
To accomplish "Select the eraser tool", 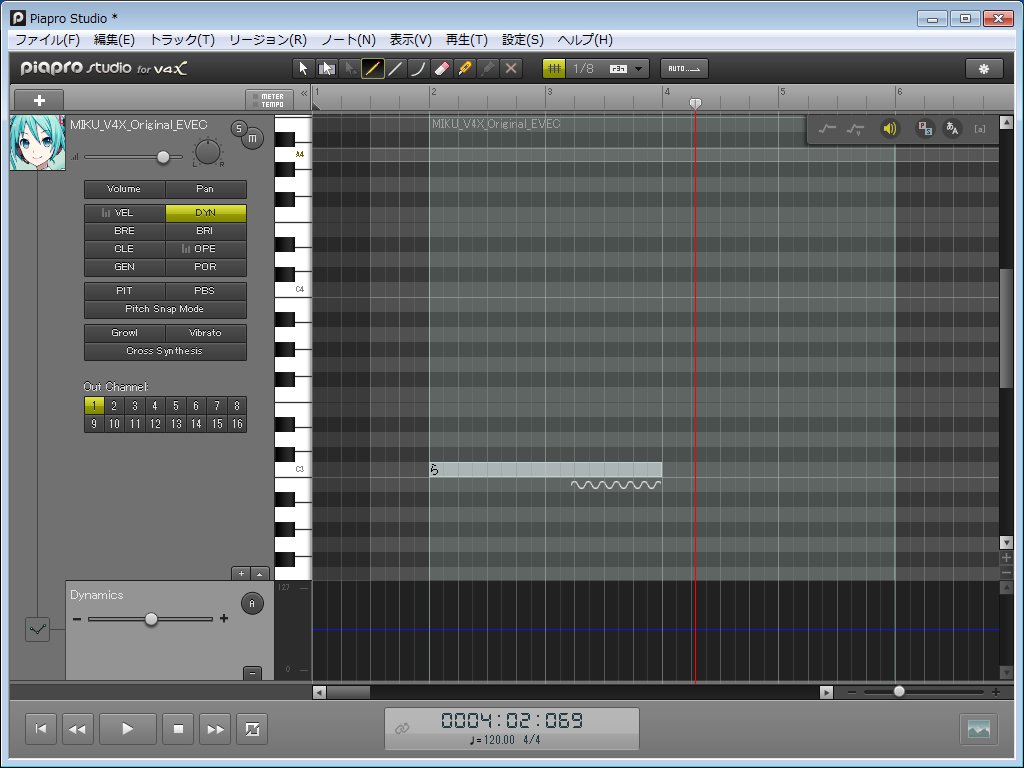I will (x=441, y=69).
